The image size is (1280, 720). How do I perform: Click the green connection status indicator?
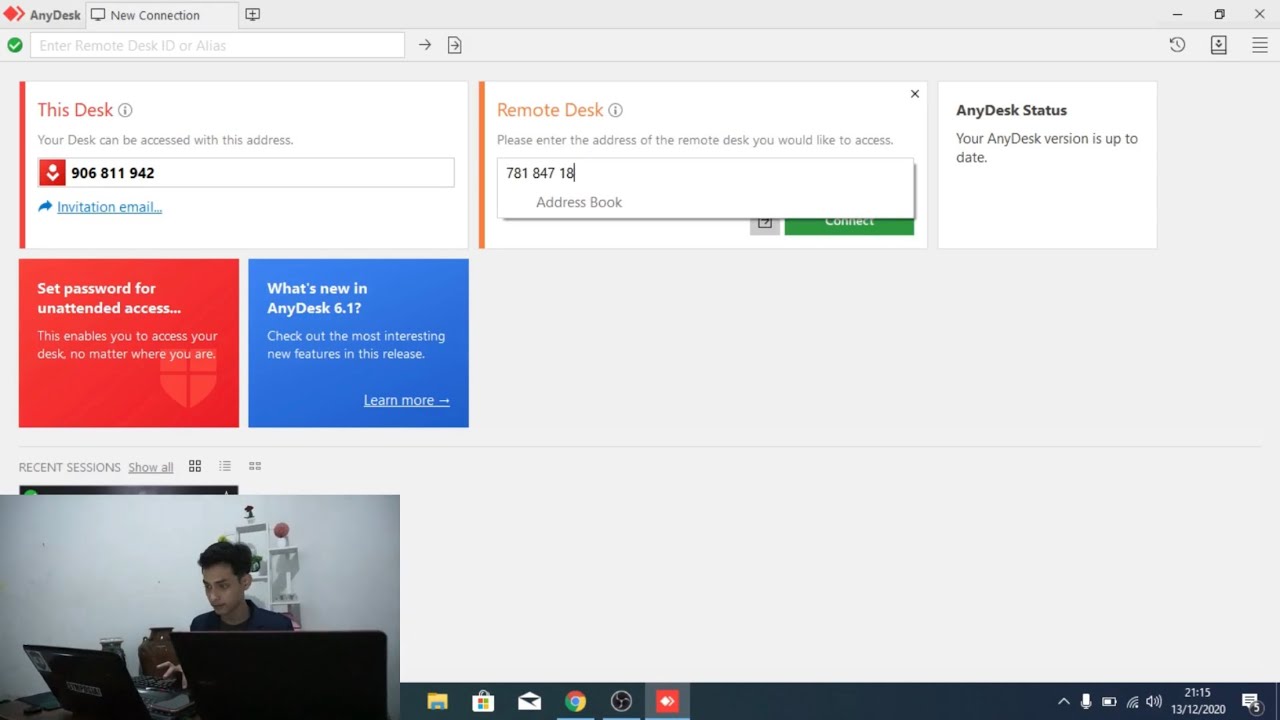15,45
